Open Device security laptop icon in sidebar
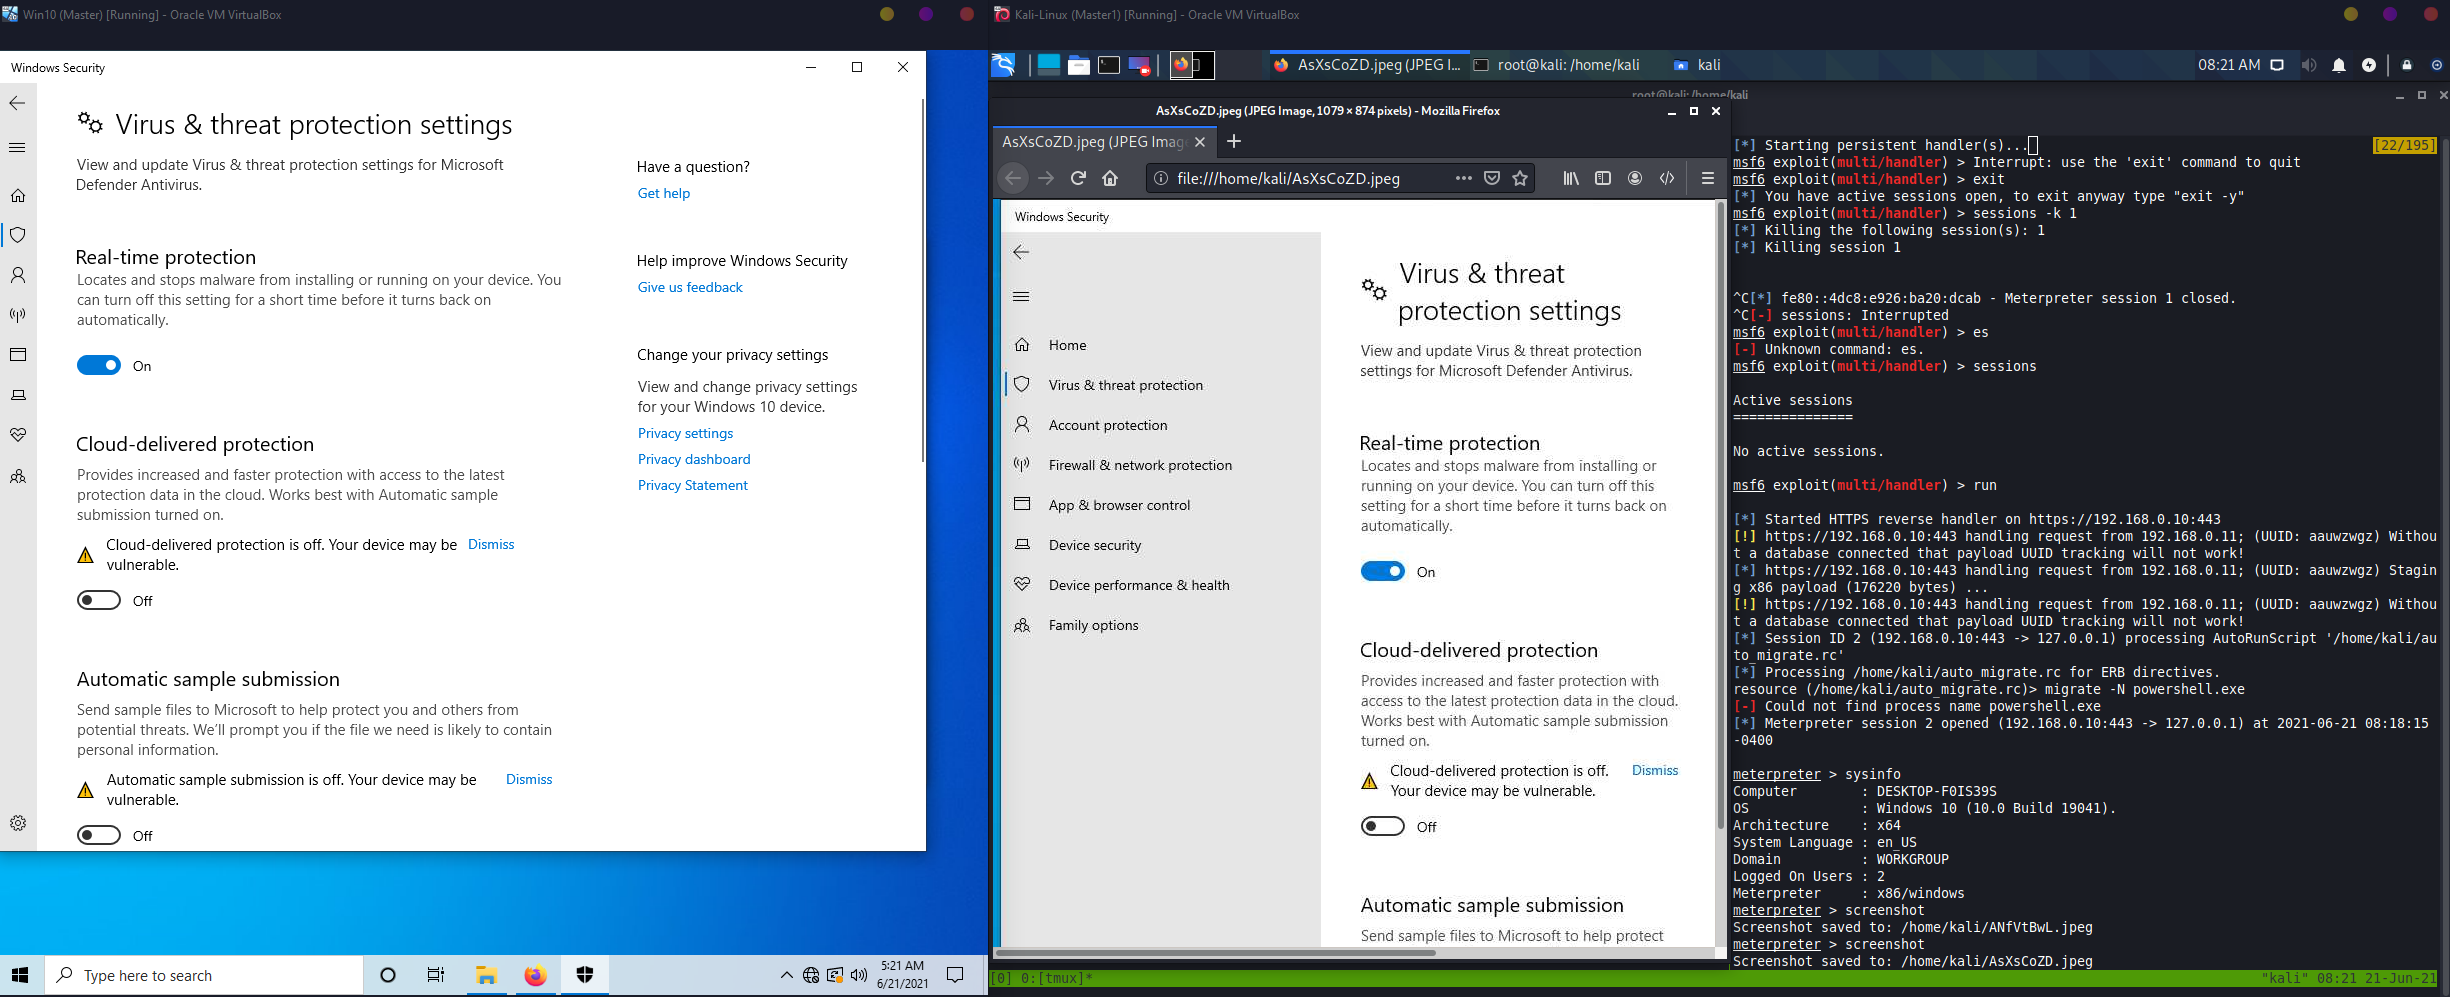This screenshot has height=997, width=2450. pos(17,395)
